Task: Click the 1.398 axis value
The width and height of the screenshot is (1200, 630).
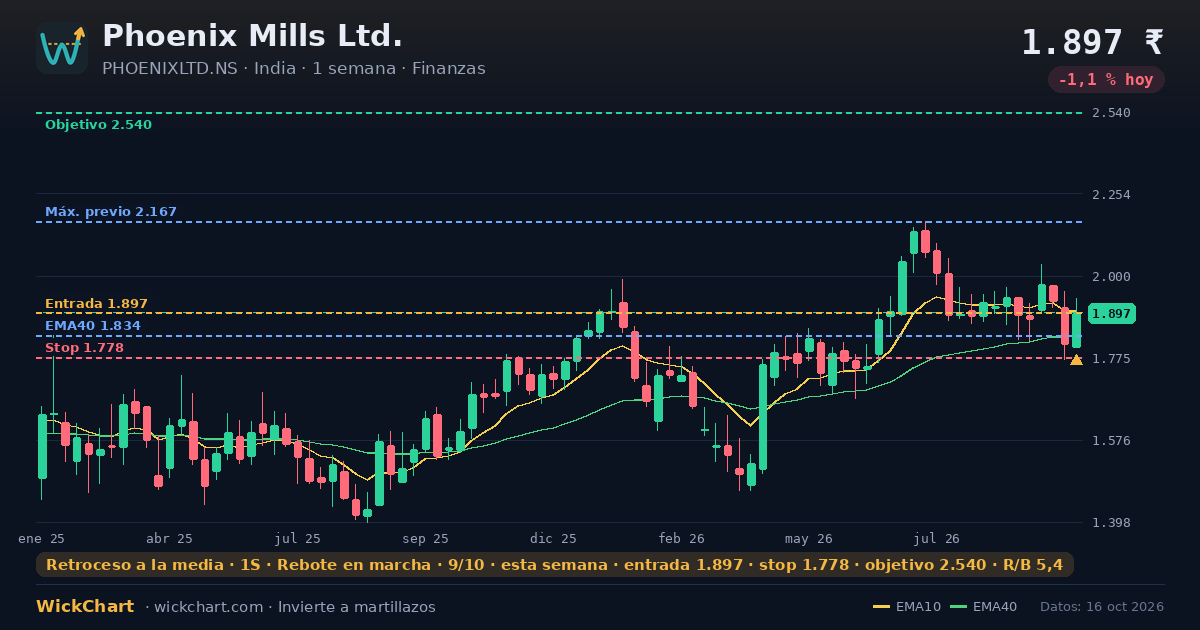Action: point(1112,522)
